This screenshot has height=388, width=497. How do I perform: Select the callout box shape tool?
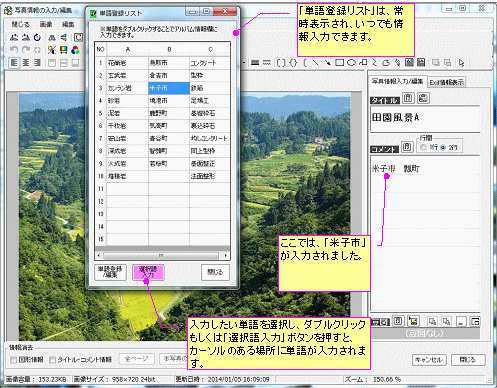click(363, 62)
